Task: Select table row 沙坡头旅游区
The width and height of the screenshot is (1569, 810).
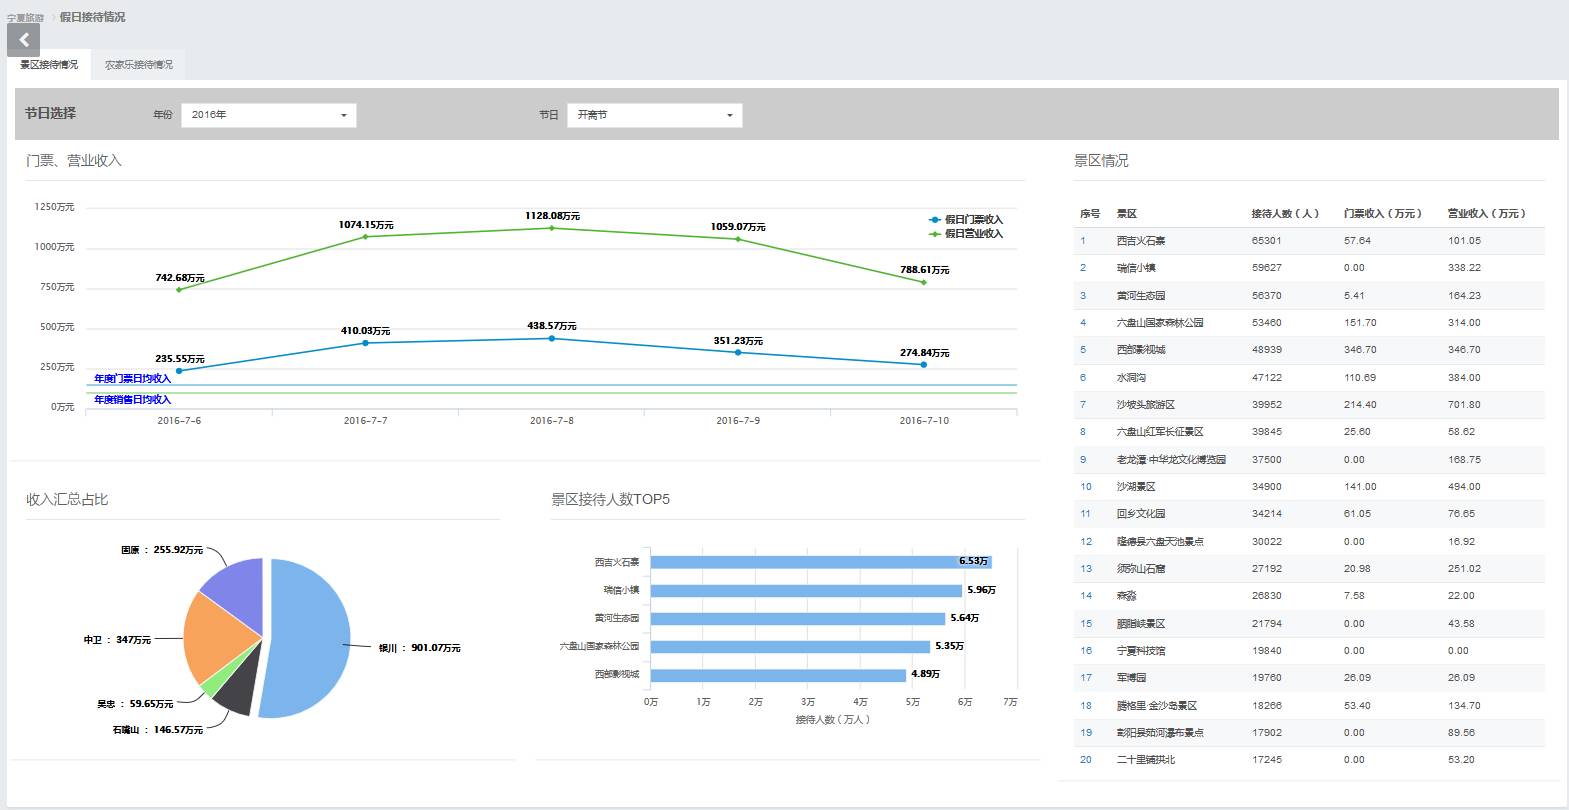Action: click(x=1307, y=405)
